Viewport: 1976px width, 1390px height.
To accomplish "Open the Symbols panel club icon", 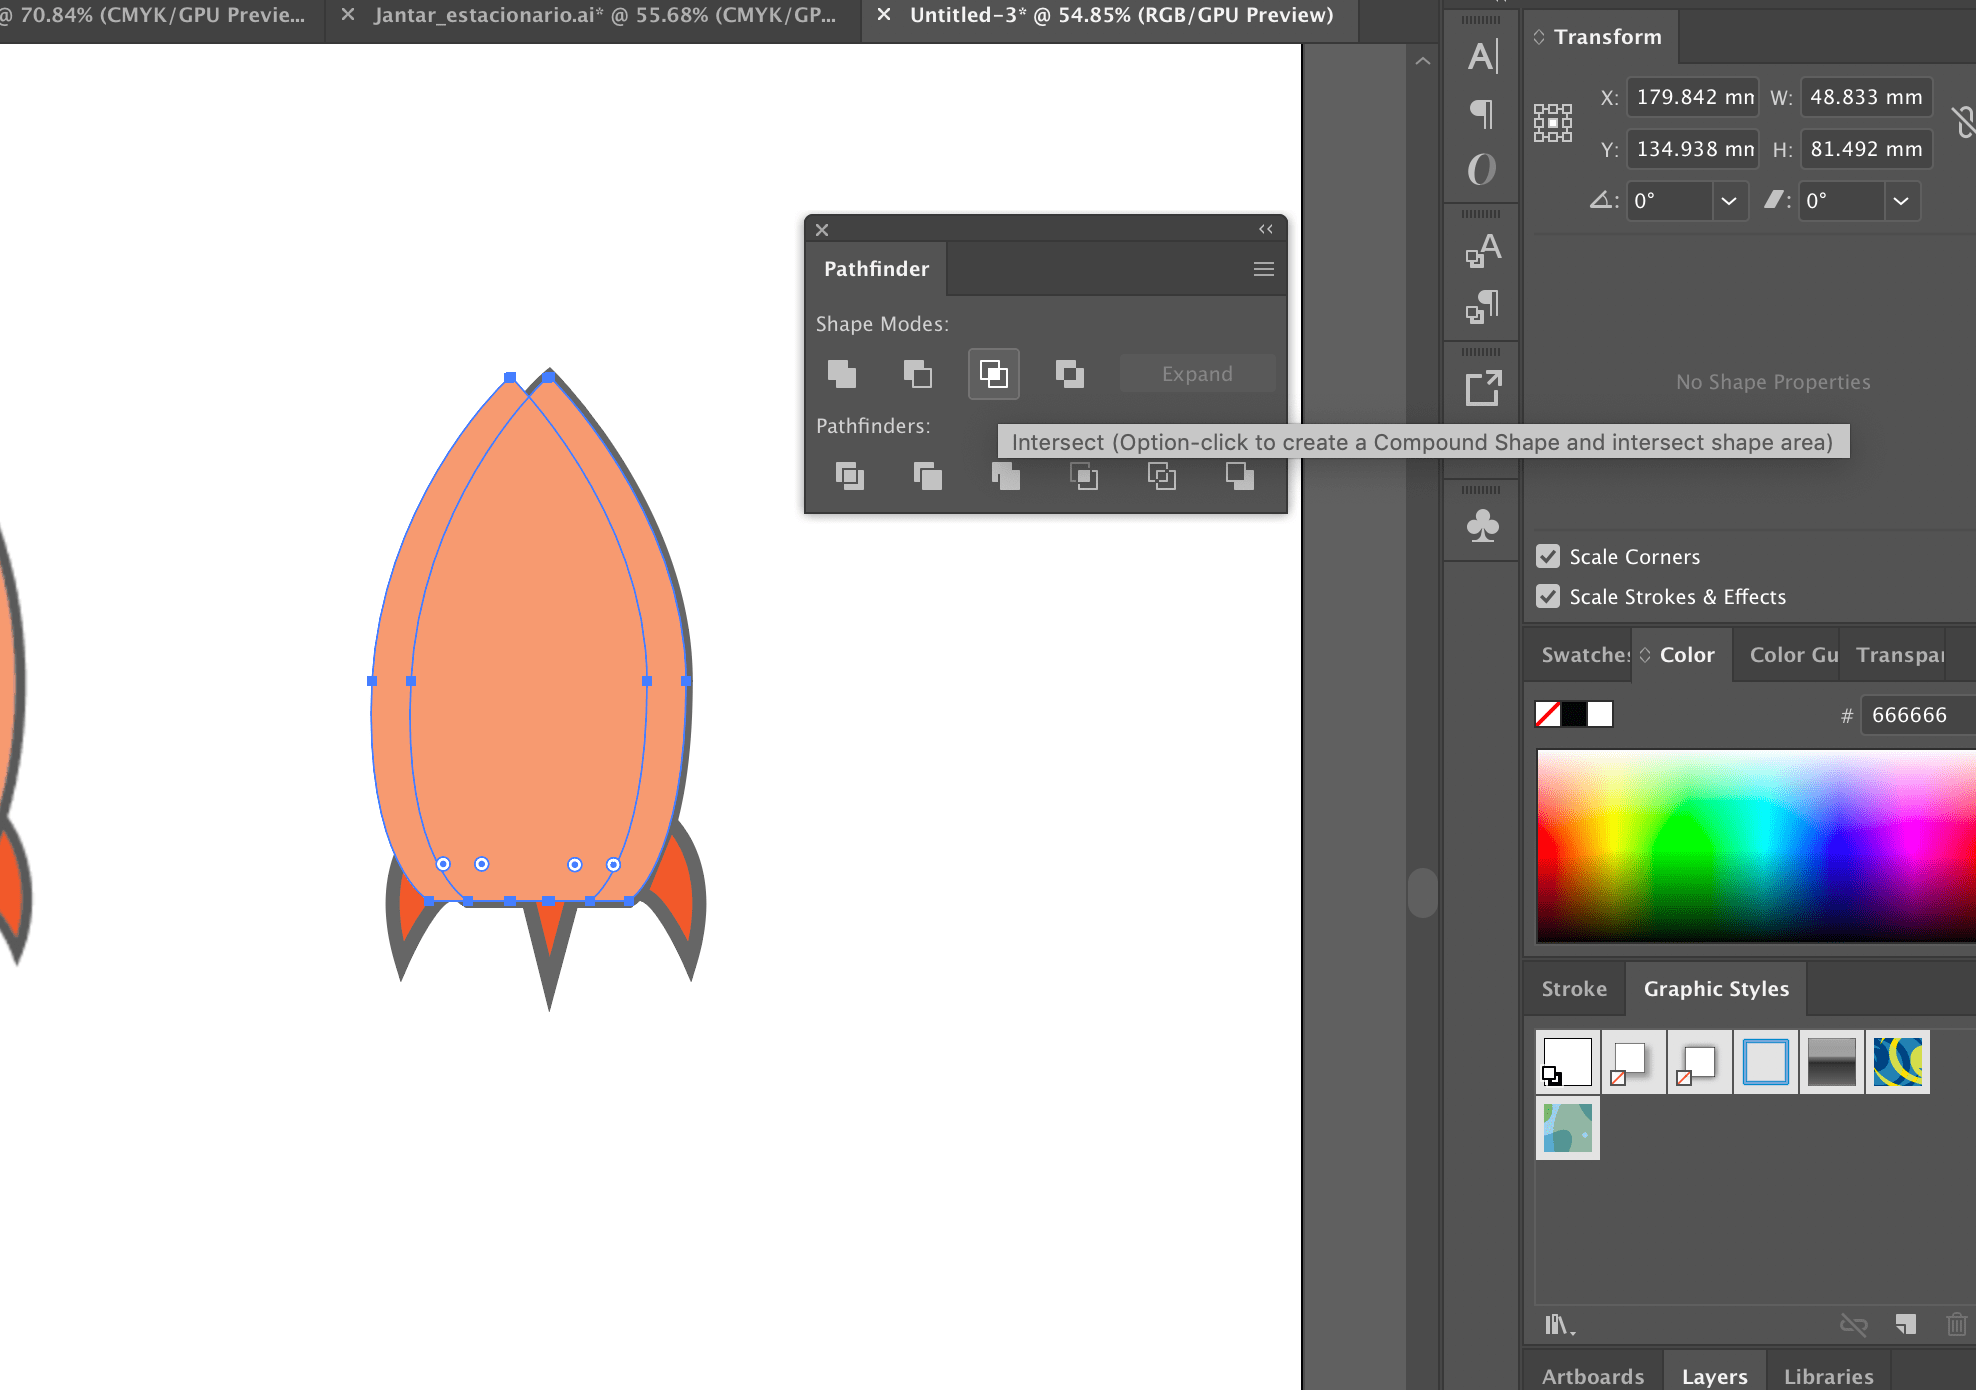I will pyautogui.click(x=1482, y=525).
